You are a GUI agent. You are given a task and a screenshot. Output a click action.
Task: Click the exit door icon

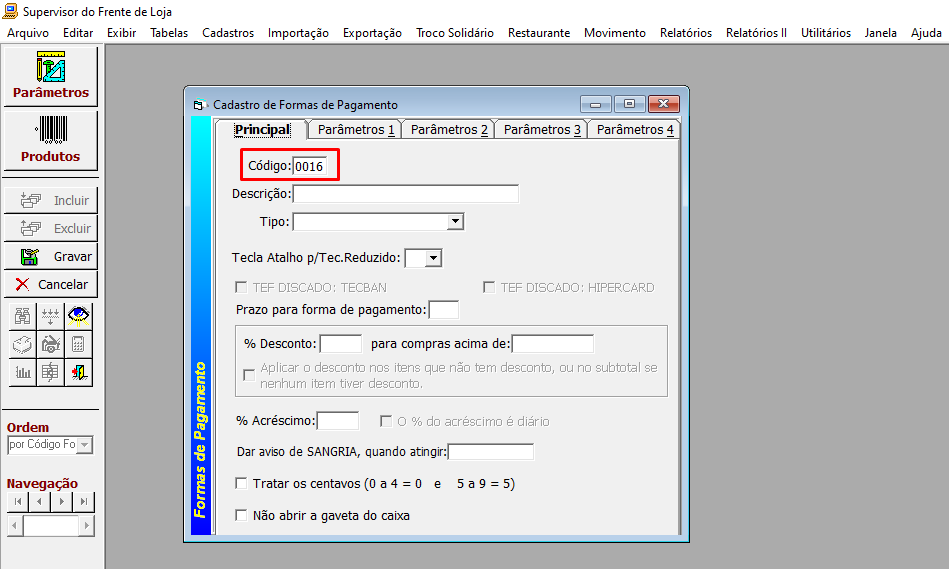79,372
